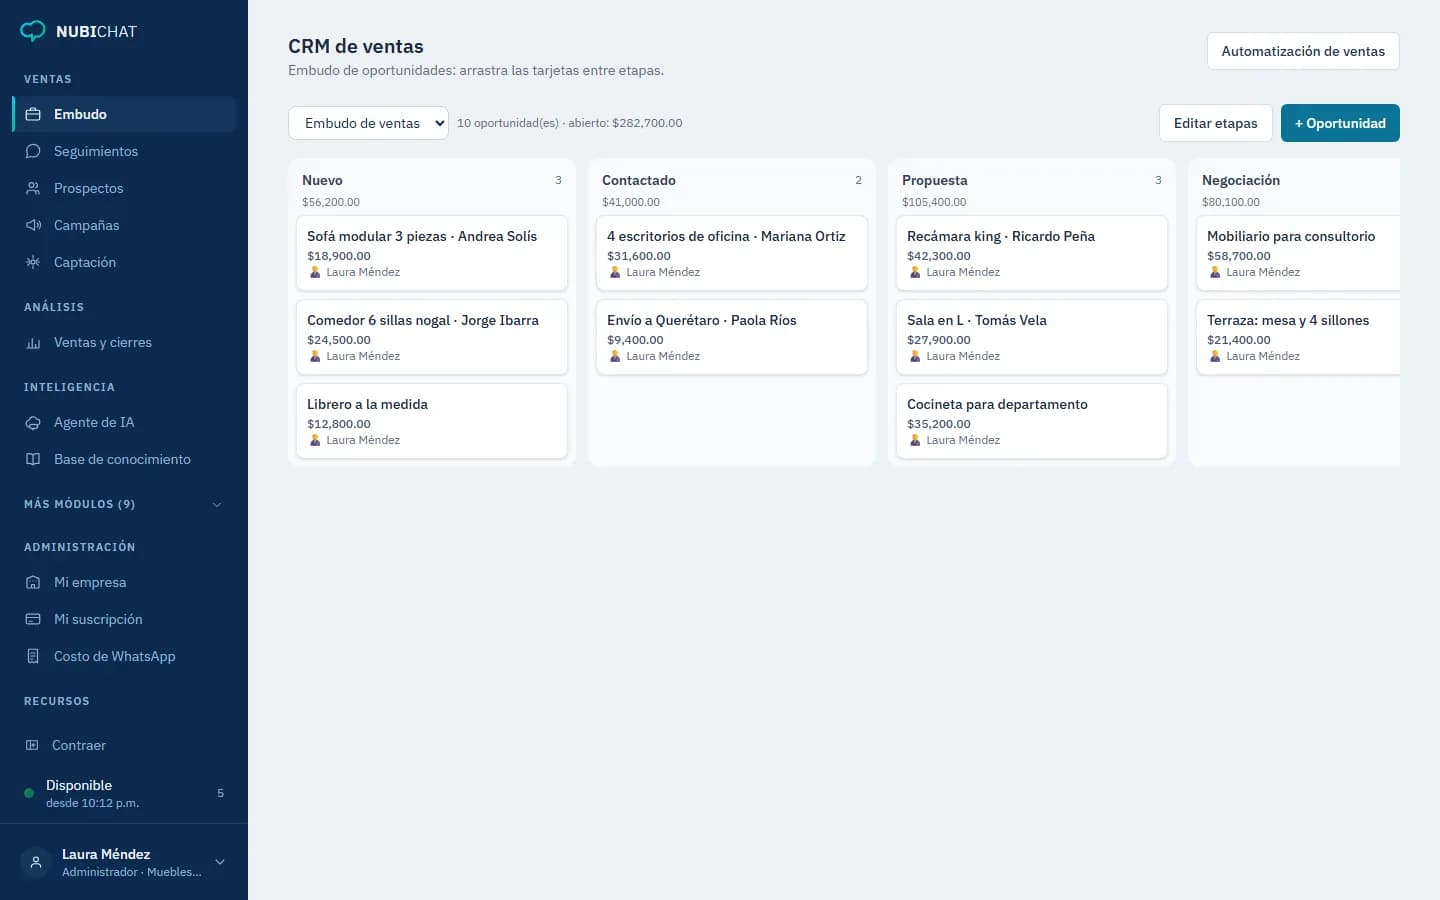Click the Agente de IA icon
Screen dimensions: 1440x900
(33, 422)
